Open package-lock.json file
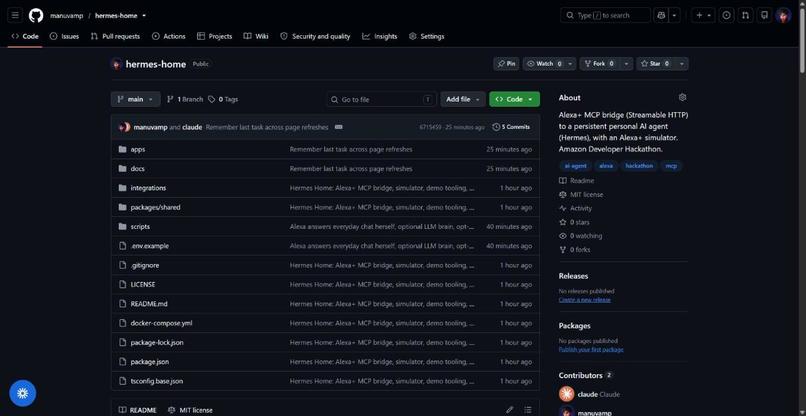806x416 pixels. [157, 342]
